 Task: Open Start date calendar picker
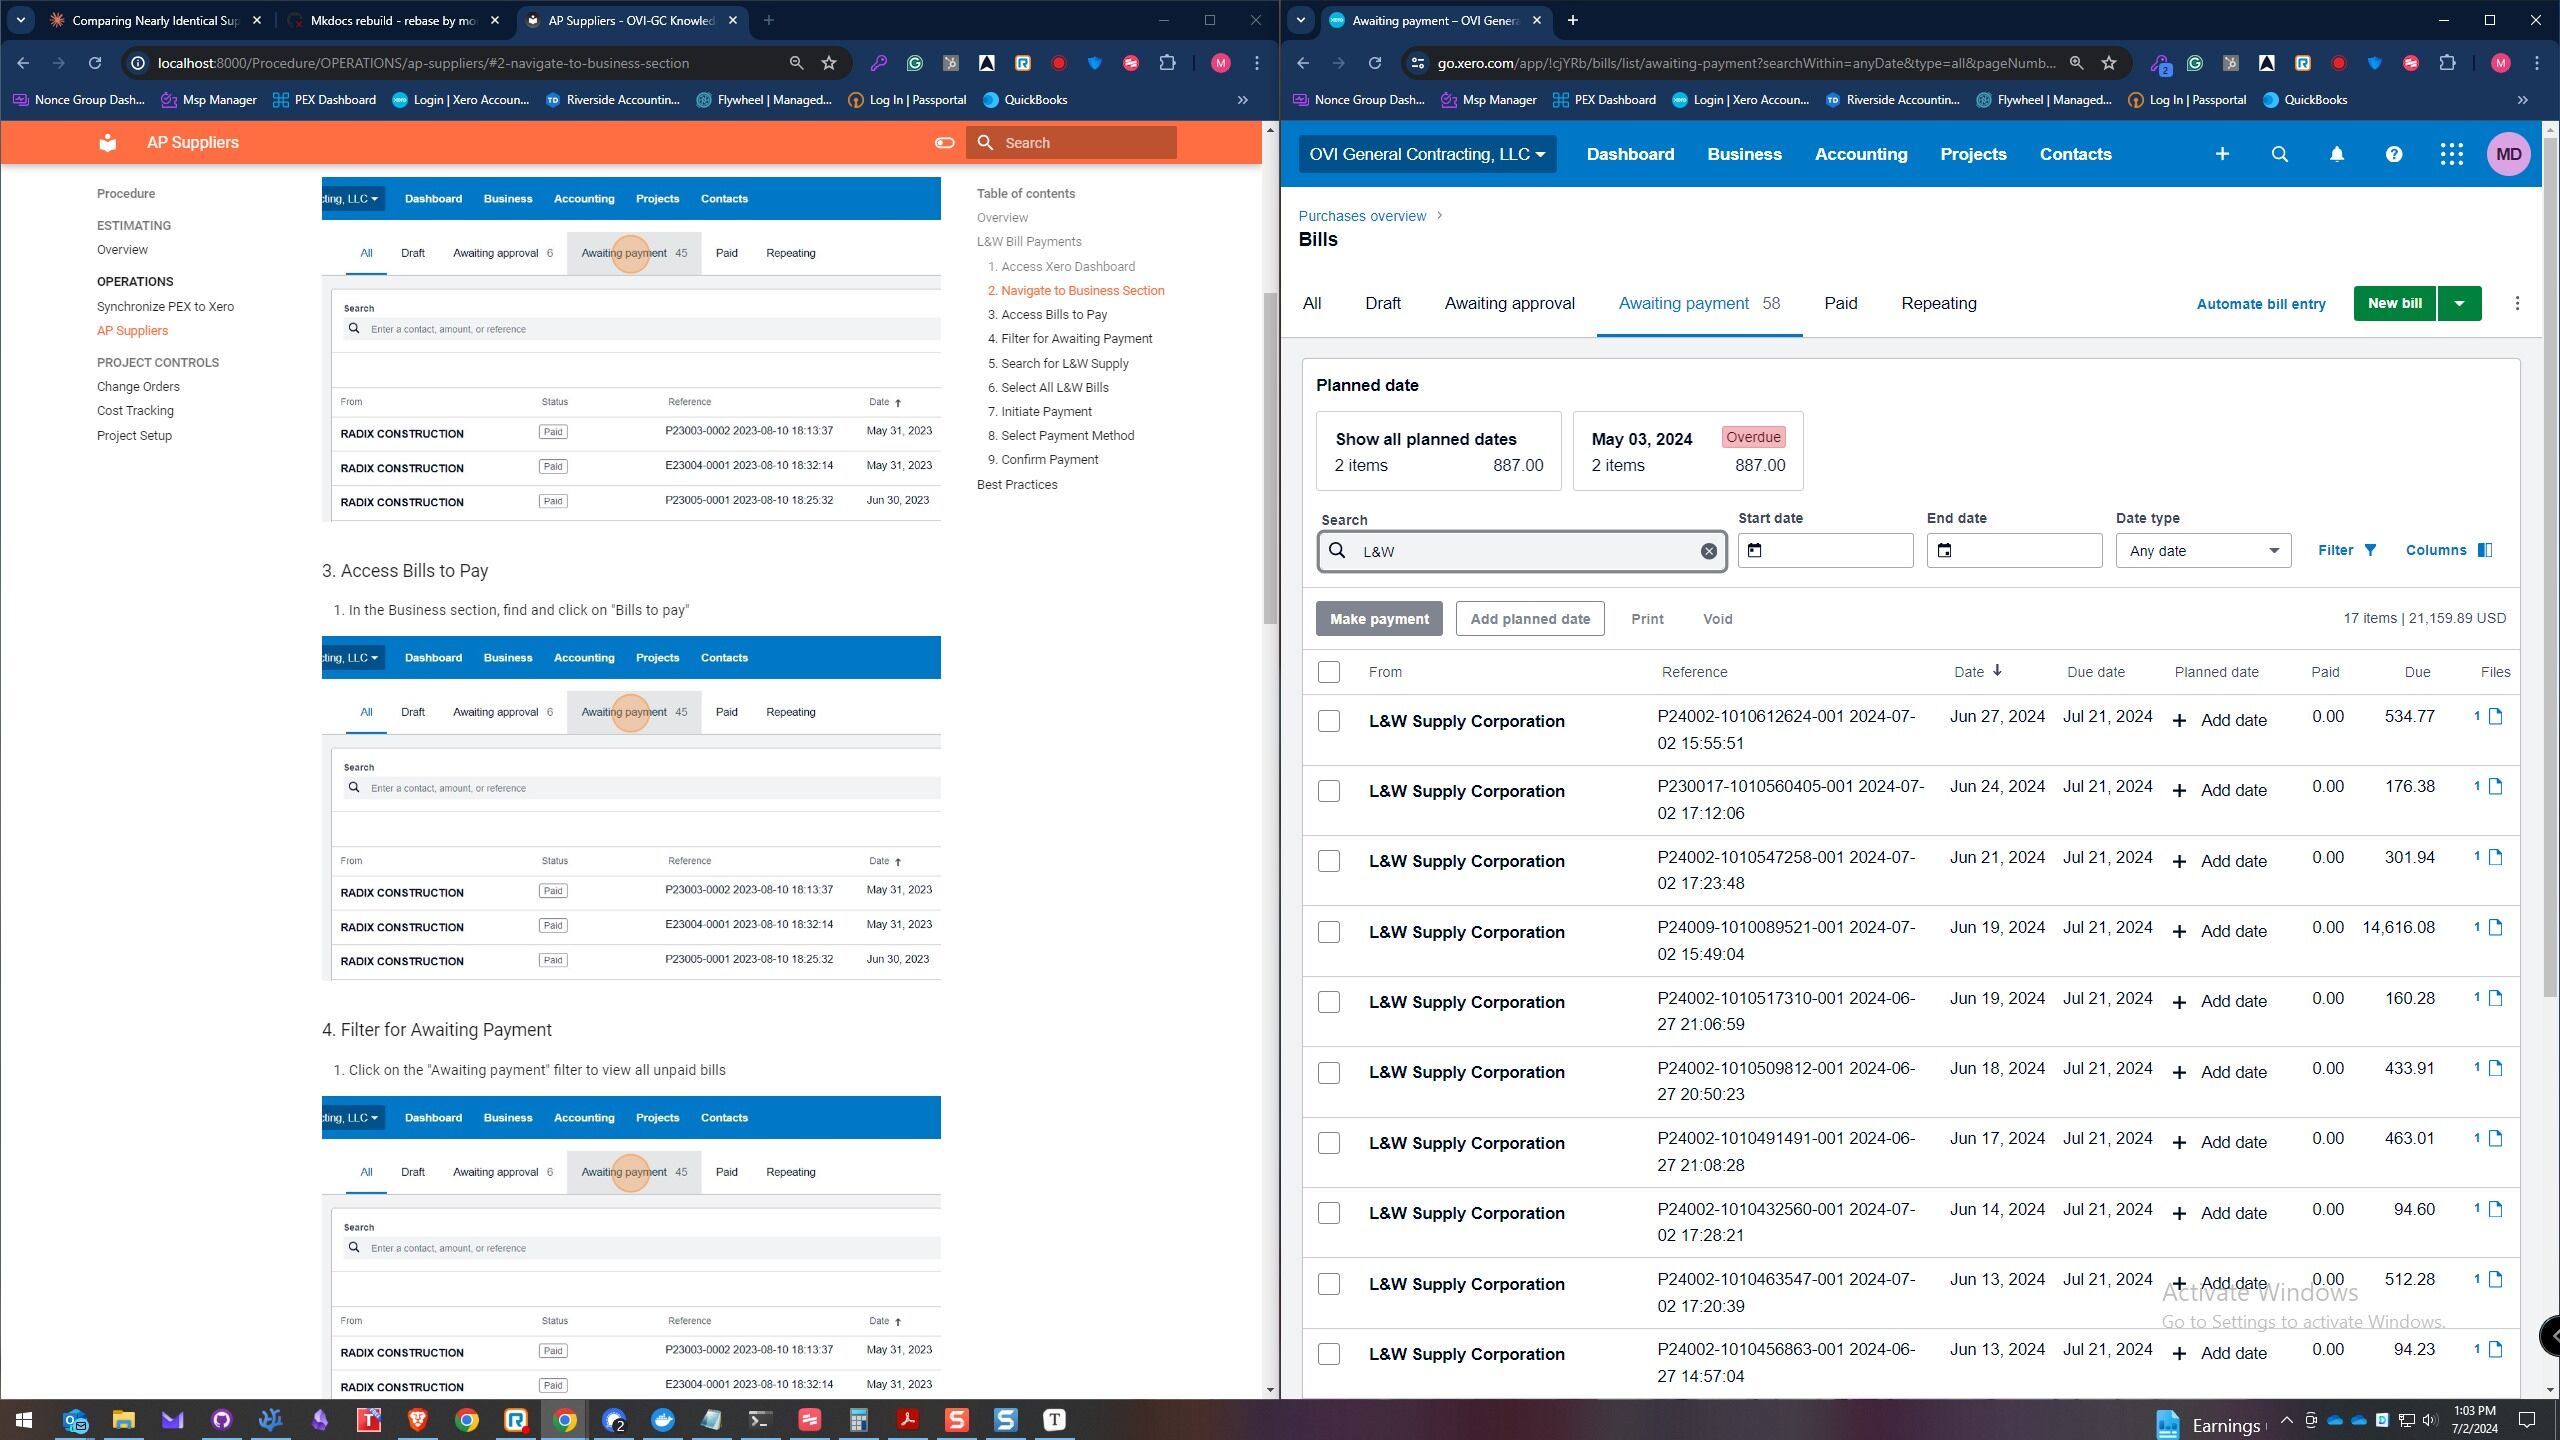point(1754,550)
